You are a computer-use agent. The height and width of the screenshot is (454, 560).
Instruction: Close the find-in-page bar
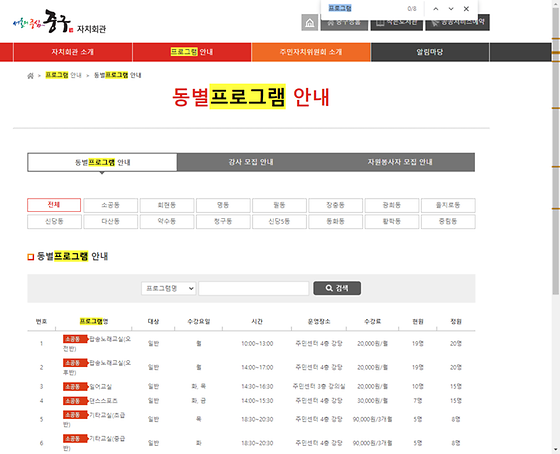(466, 9)
